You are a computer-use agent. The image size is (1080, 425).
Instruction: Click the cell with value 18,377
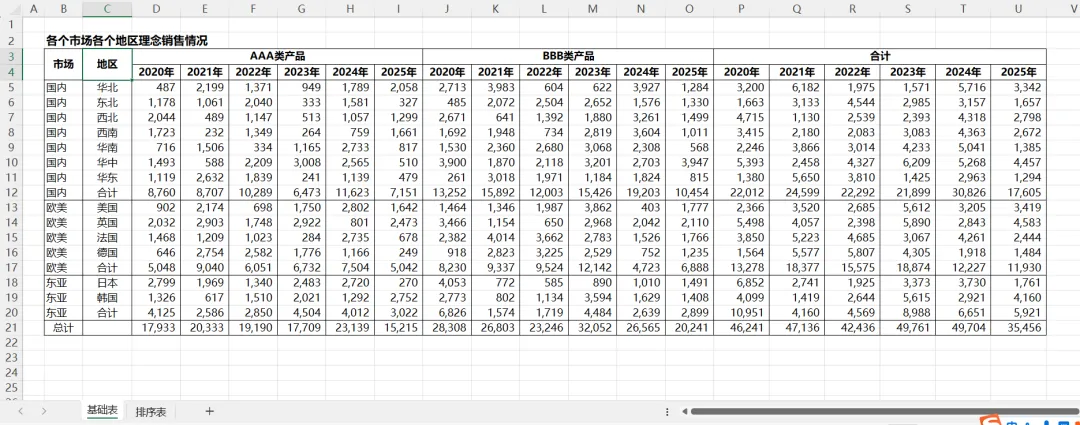[797, 267]
